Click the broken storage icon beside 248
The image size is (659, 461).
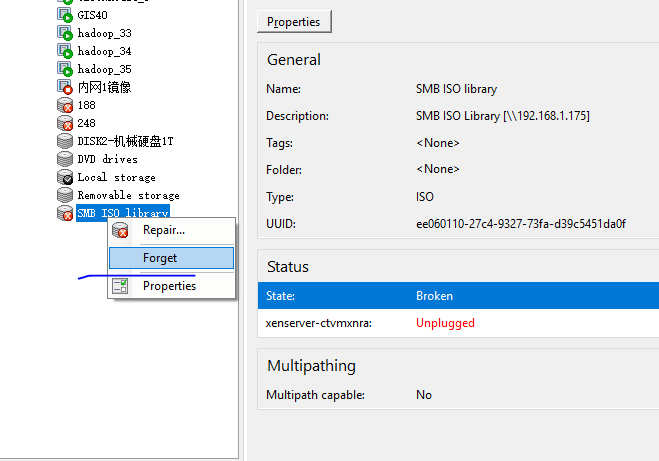(65, 123)
